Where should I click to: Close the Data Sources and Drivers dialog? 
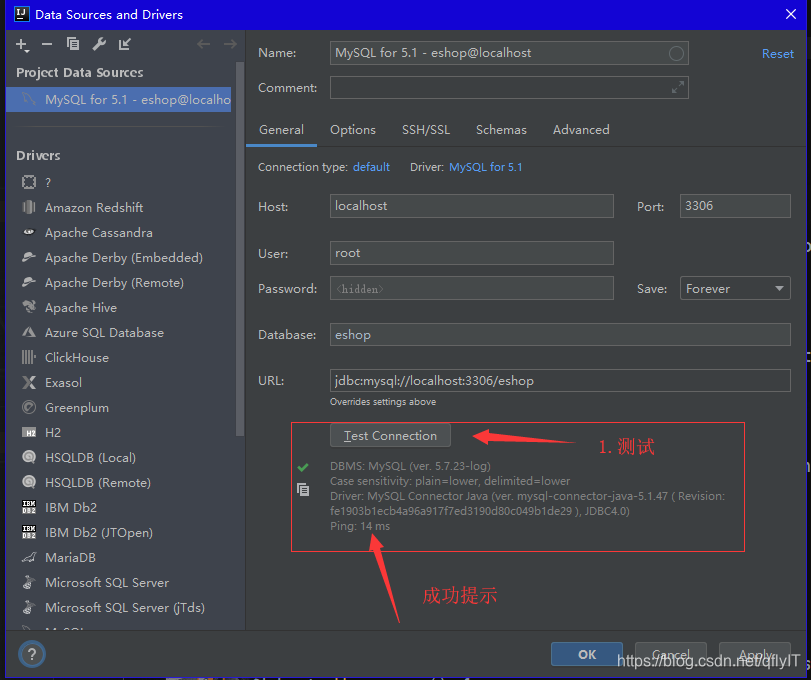790,14
